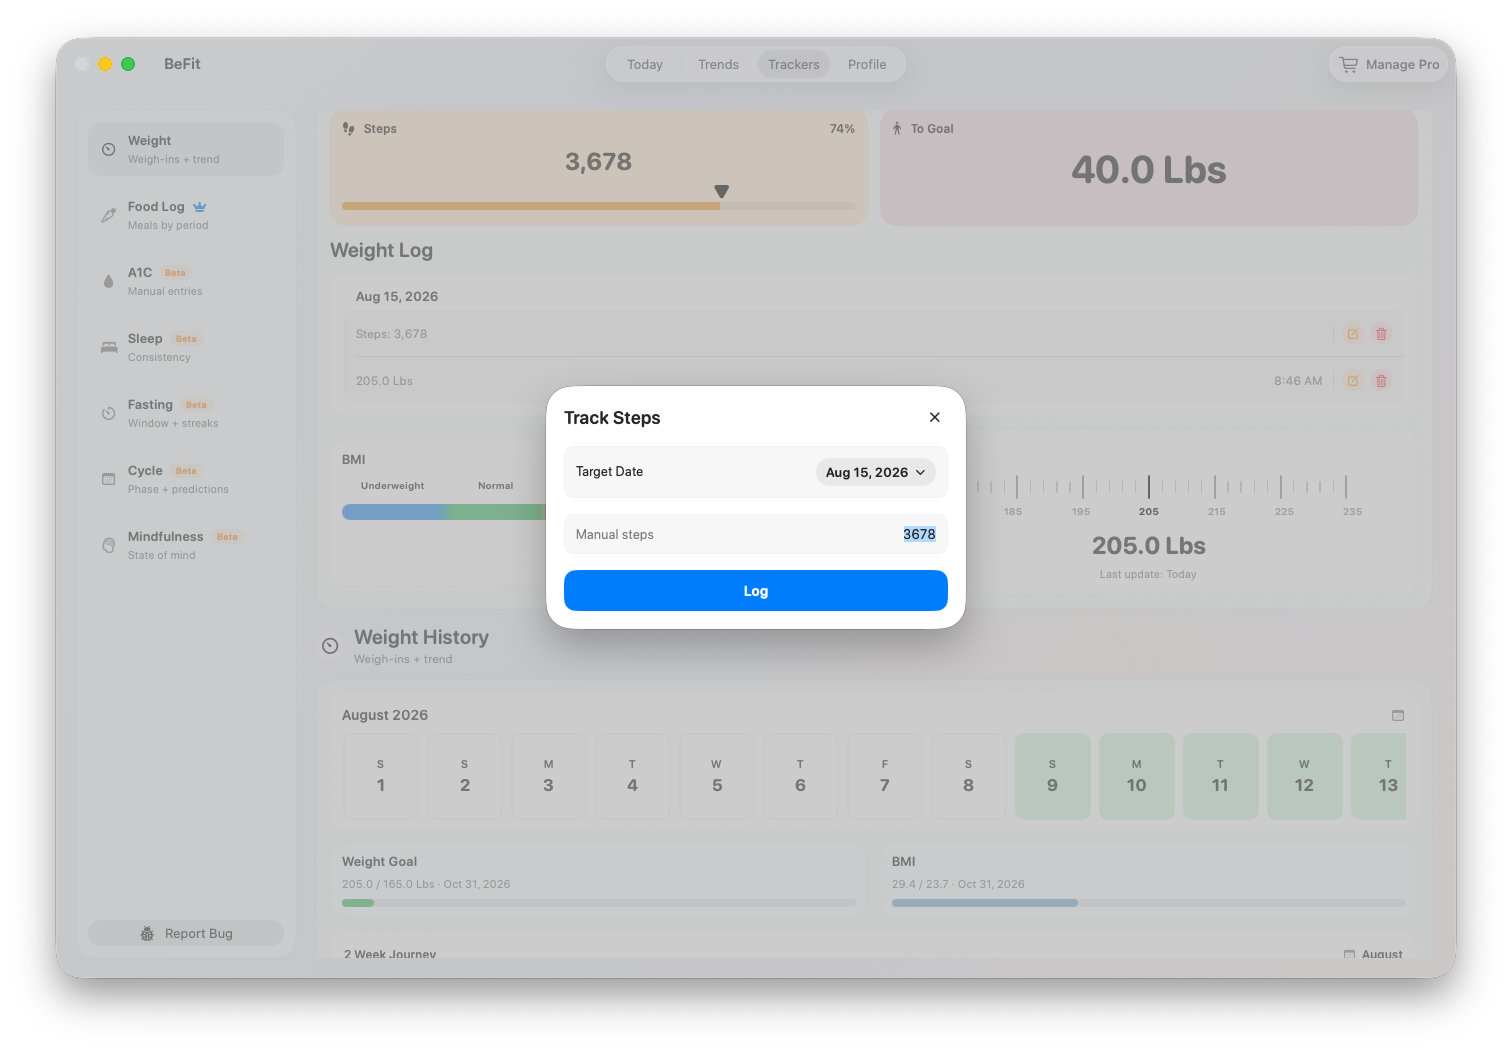Open the Sleep tracker
1512x1052 pixels.
point(186,347)
